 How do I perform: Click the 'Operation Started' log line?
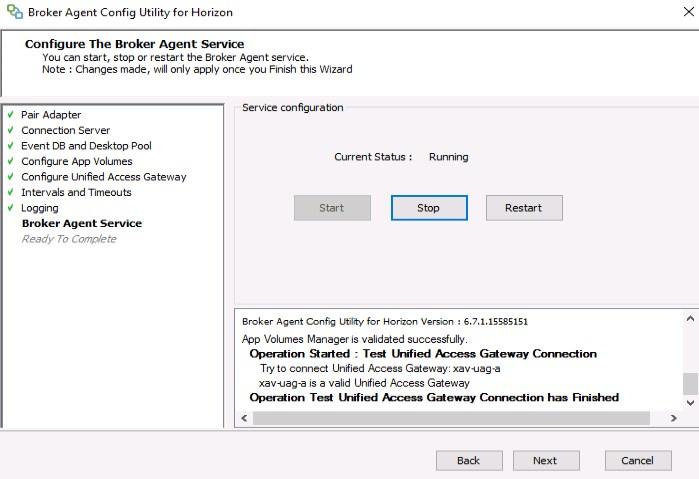click(423, 354)
